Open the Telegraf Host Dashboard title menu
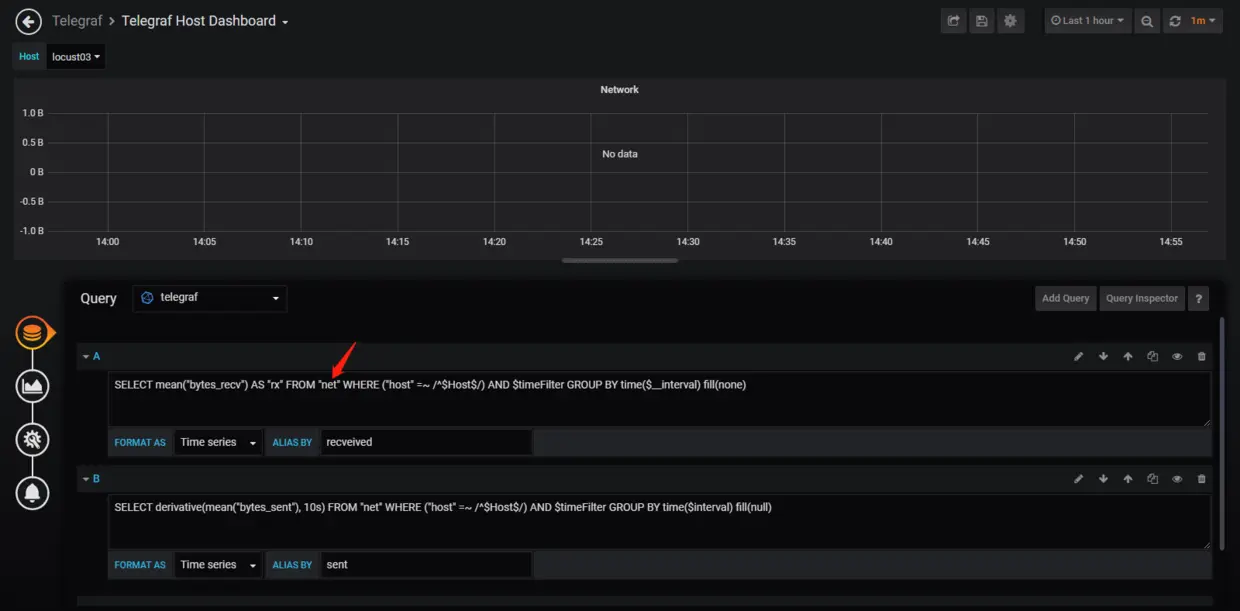The image size is (1240, 611). (205, 21)
